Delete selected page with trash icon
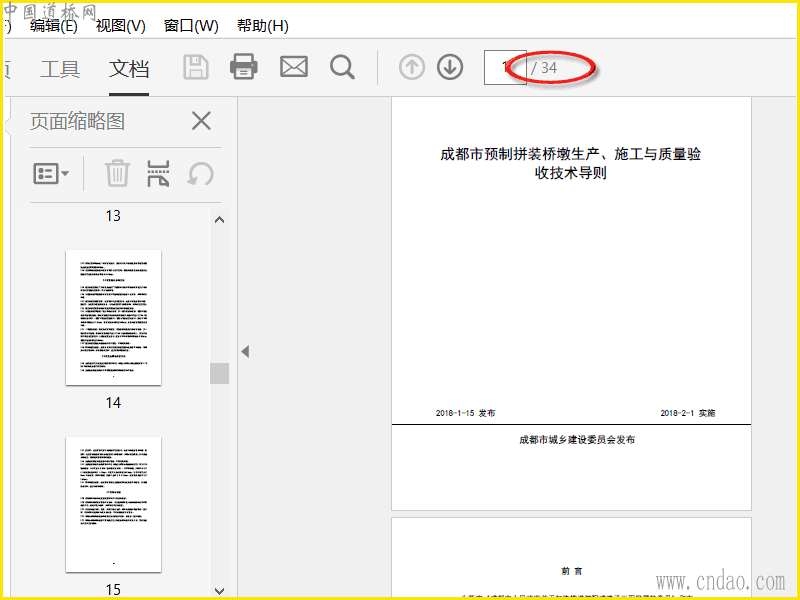 click(x=117, y=173)
